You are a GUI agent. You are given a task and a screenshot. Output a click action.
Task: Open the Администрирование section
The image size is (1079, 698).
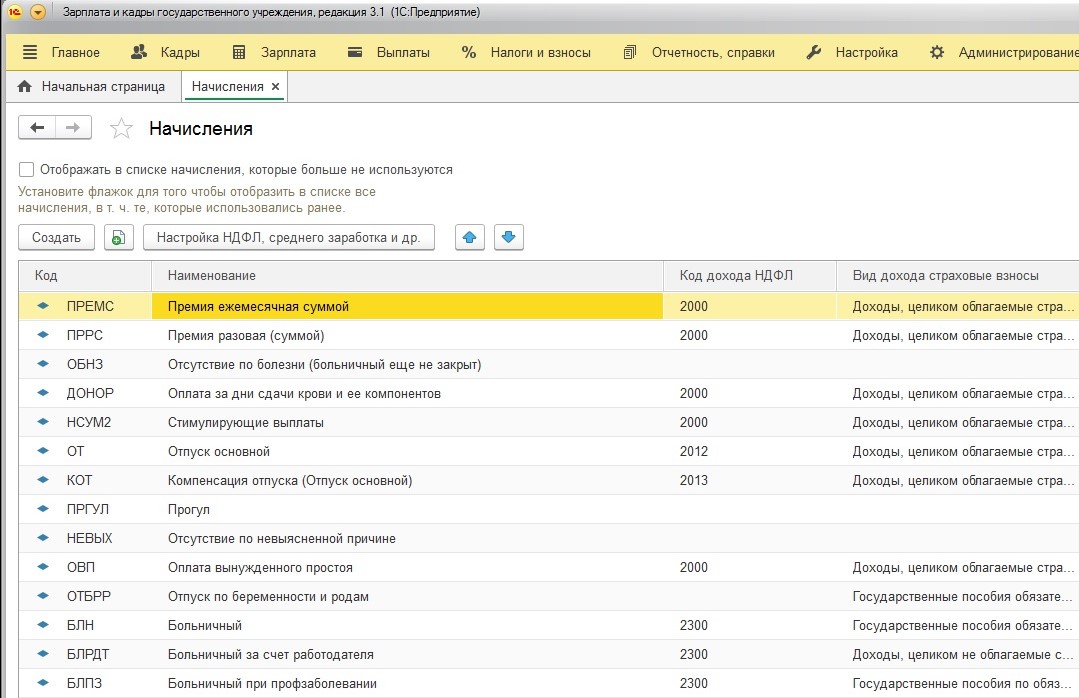pos(1018,52)
